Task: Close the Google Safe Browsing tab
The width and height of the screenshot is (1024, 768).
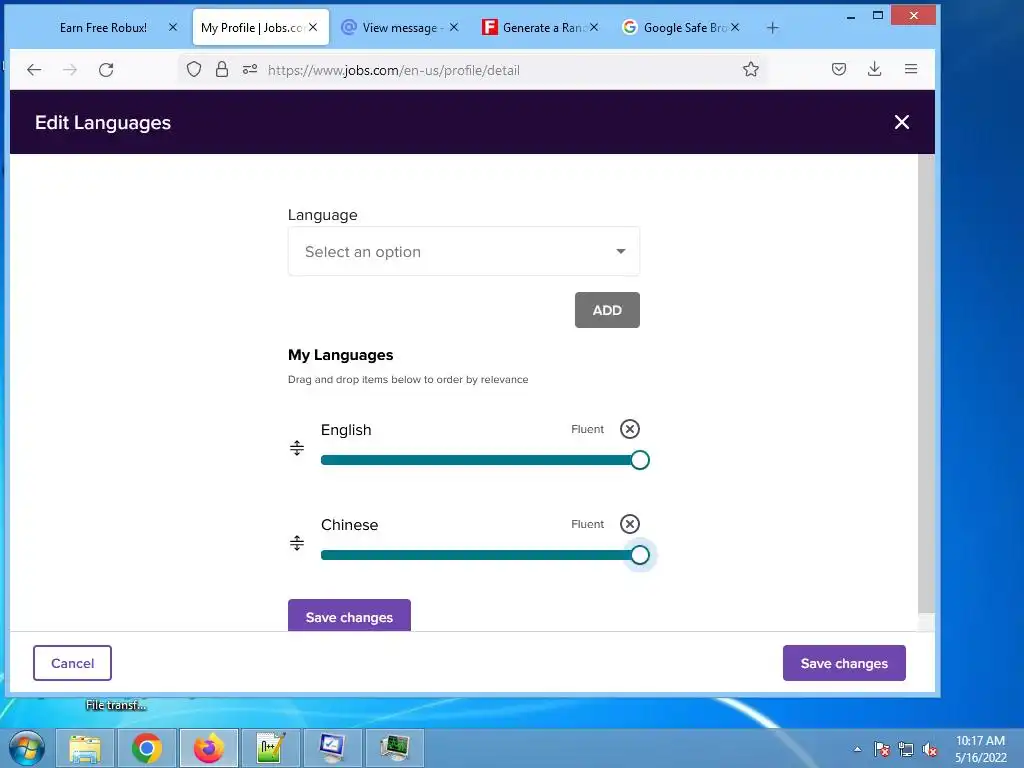Action: (x=735, y=27)
